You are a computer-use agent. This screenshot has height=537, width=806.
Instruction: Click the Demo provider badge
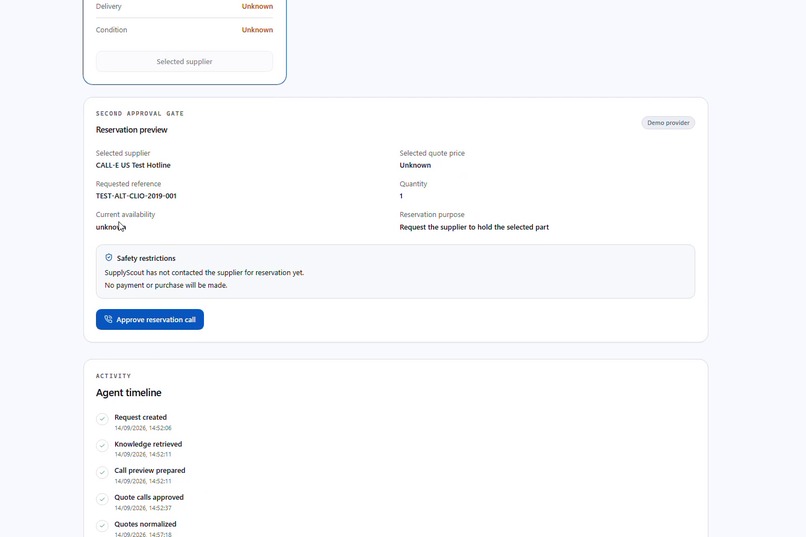pos(668,123)
